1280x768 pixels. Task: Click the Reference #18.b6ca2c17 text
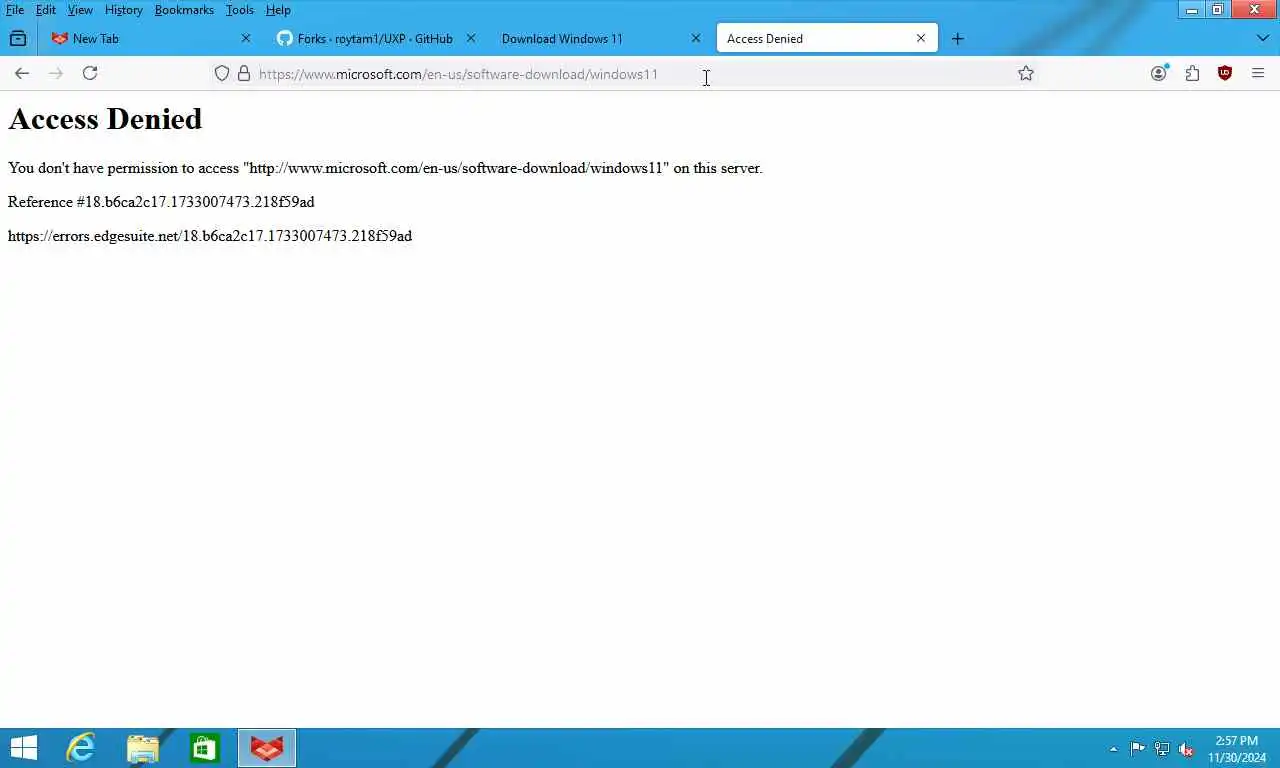click(x=161, y=202)
